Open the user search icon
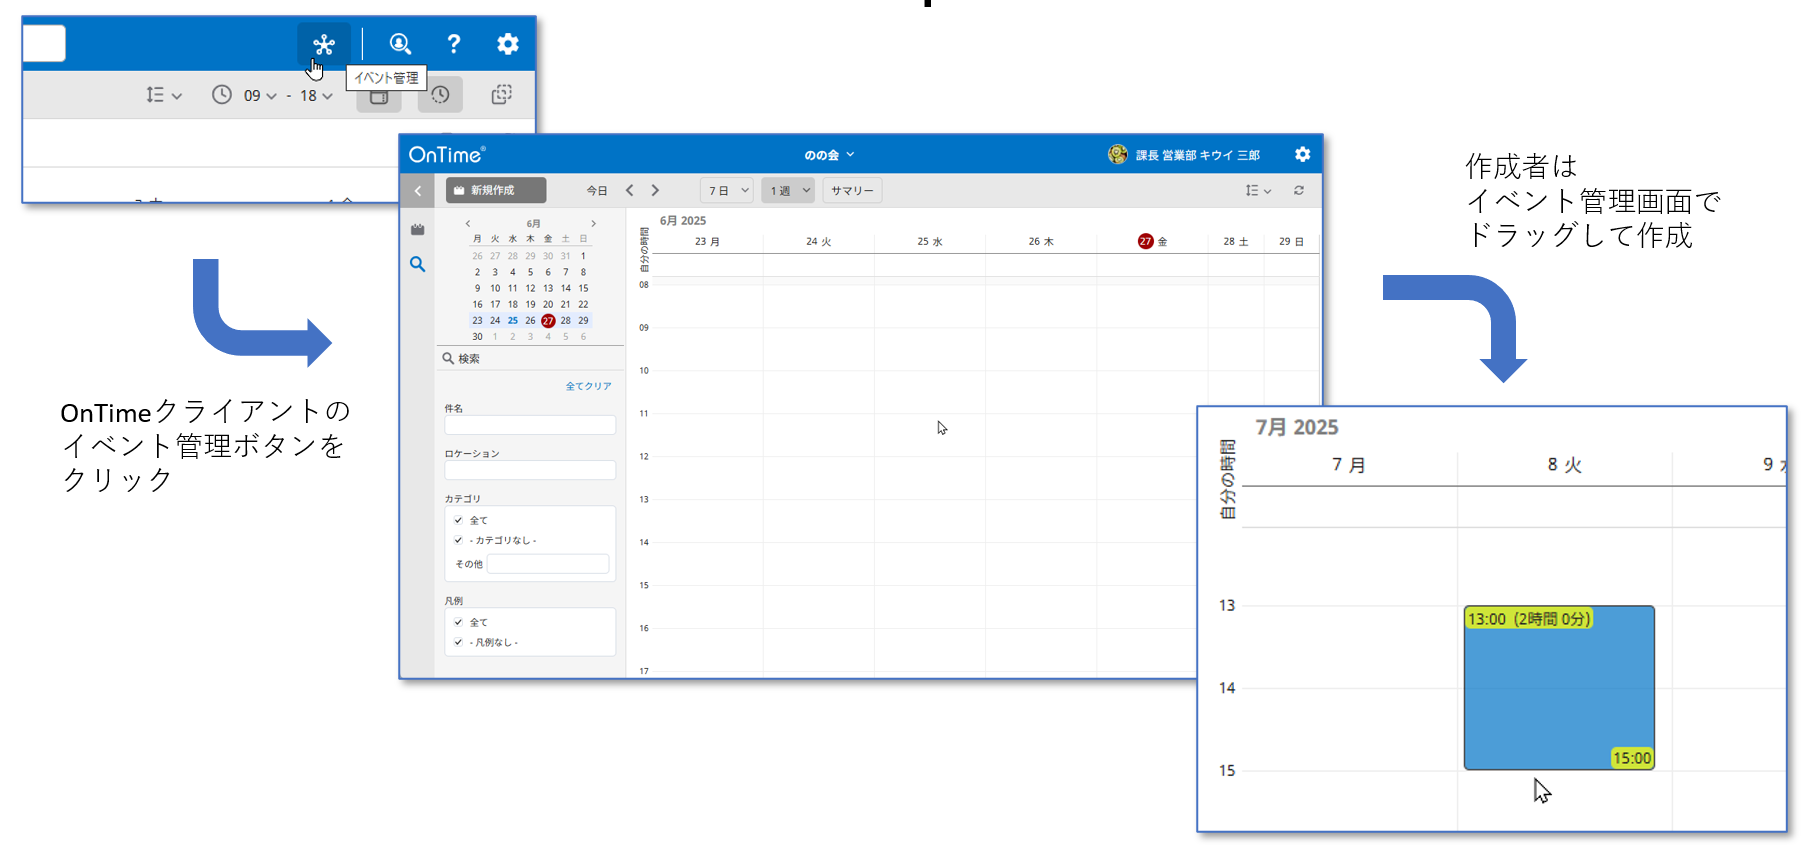The image size is (1805, 845). pyautogui.click(x=400, y=44)
